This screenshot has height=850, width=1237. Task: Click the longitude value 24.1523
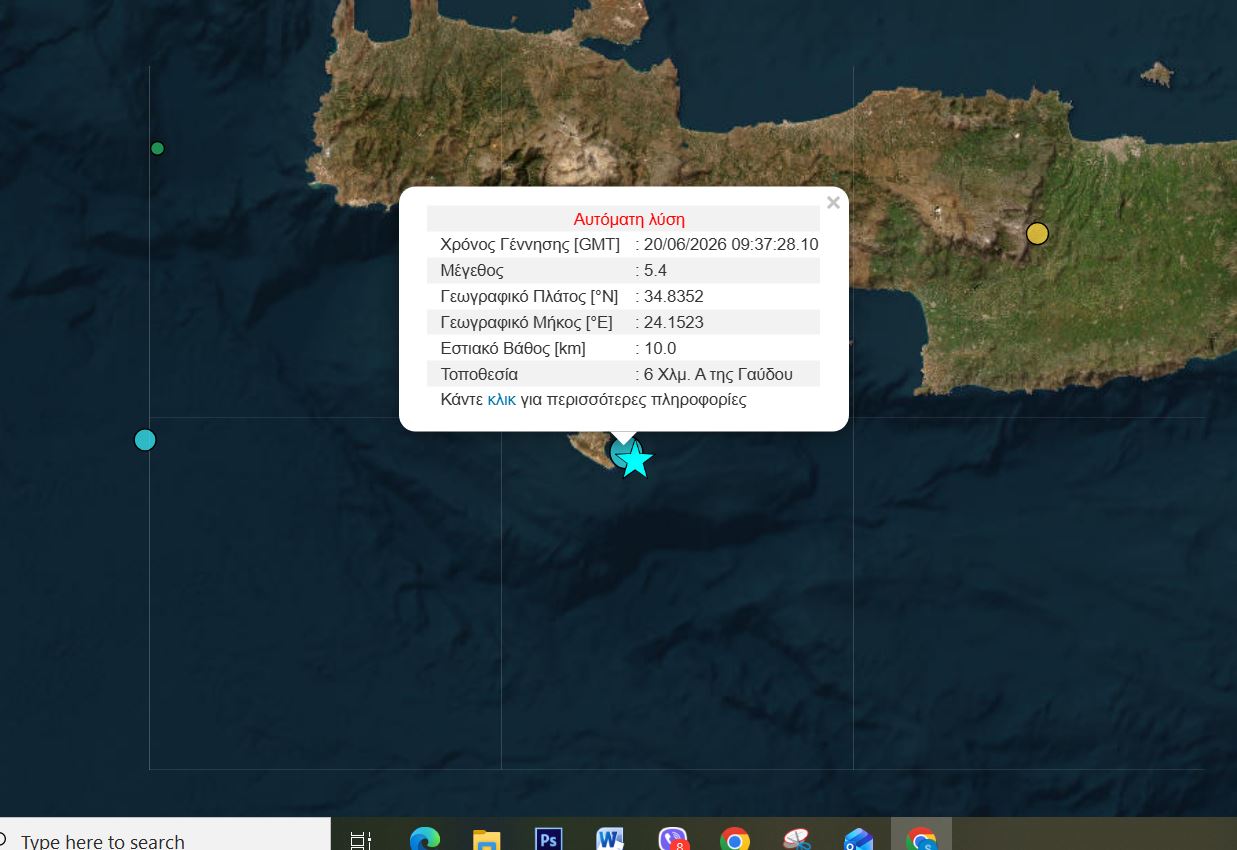674,322
